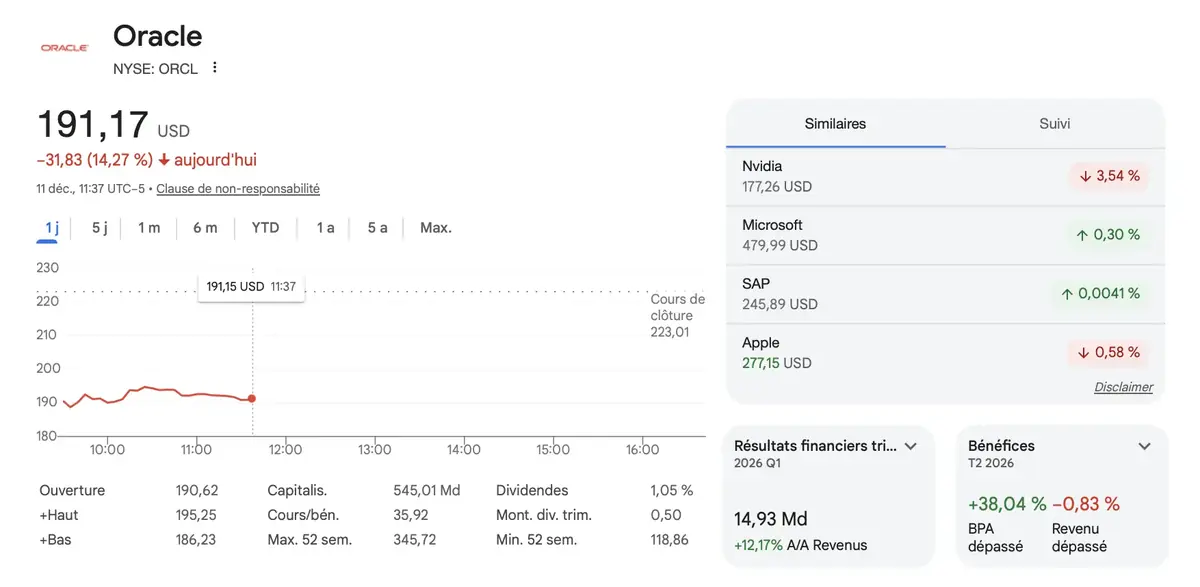Click Nvidia's red 3,54 % change badge
Screen dimensions: 1200x587
click(x=1109, y=176)
